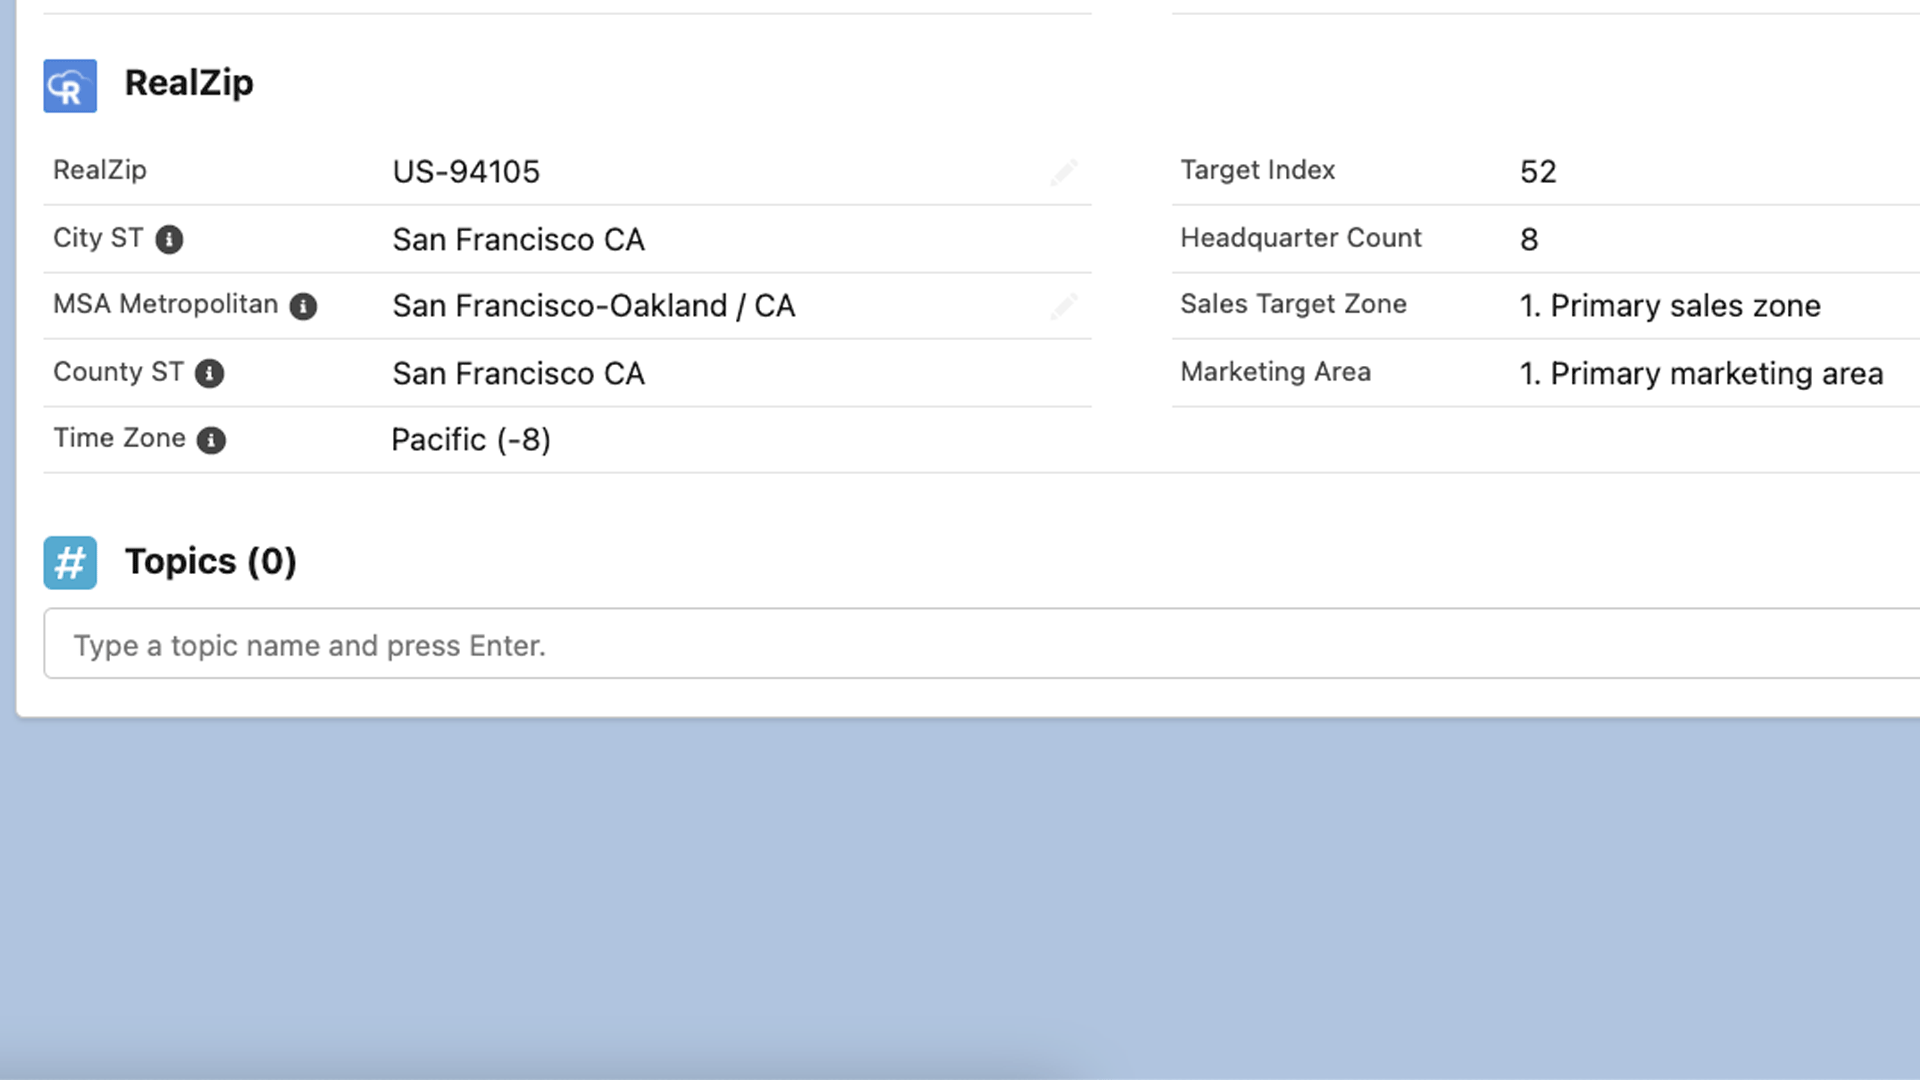Viewport: 1920px width, 1080px height.
Task: Select the City ST value San Francisco CA
Action: (518, 240)
